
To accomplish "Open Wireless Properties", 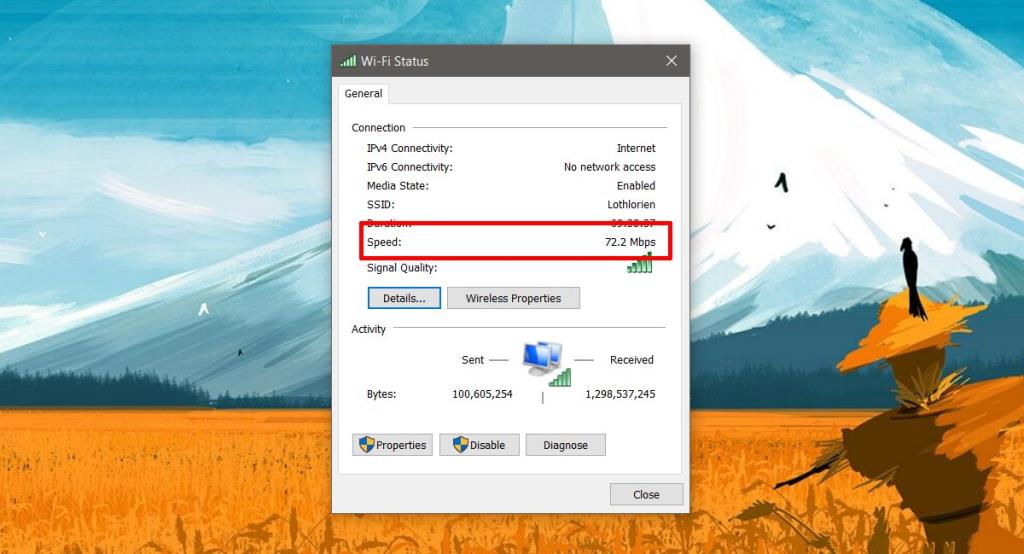I will [x=513, y=298].
